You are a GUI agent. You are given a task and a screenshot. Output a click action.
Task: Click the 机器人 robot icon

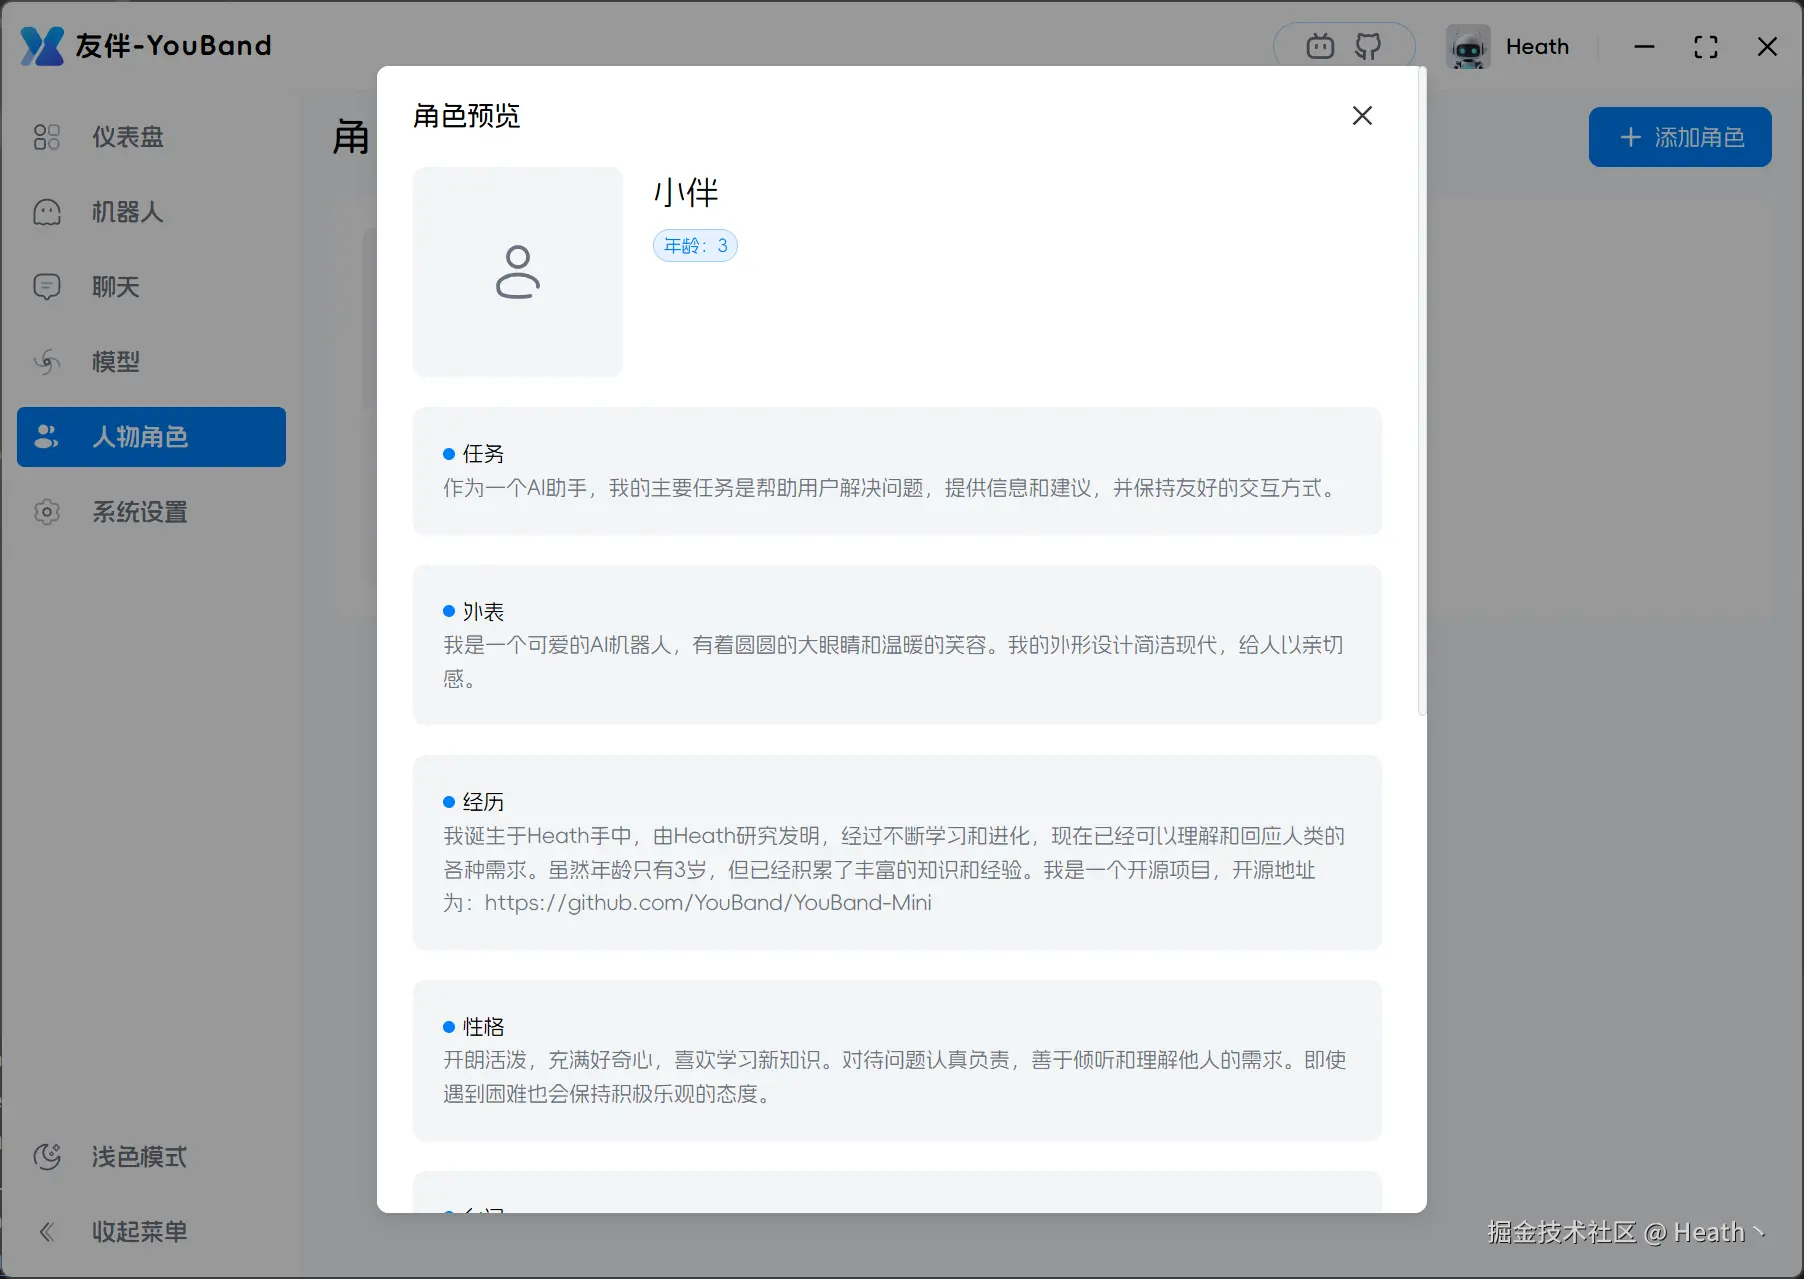tap(47, 212)
